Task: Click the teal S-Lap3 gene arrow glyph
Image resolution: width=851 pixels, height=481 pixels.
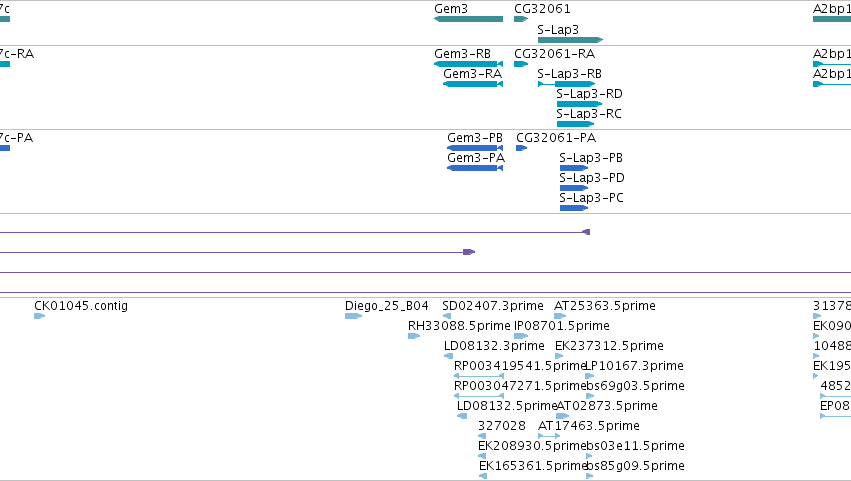Action: [570, 40]
